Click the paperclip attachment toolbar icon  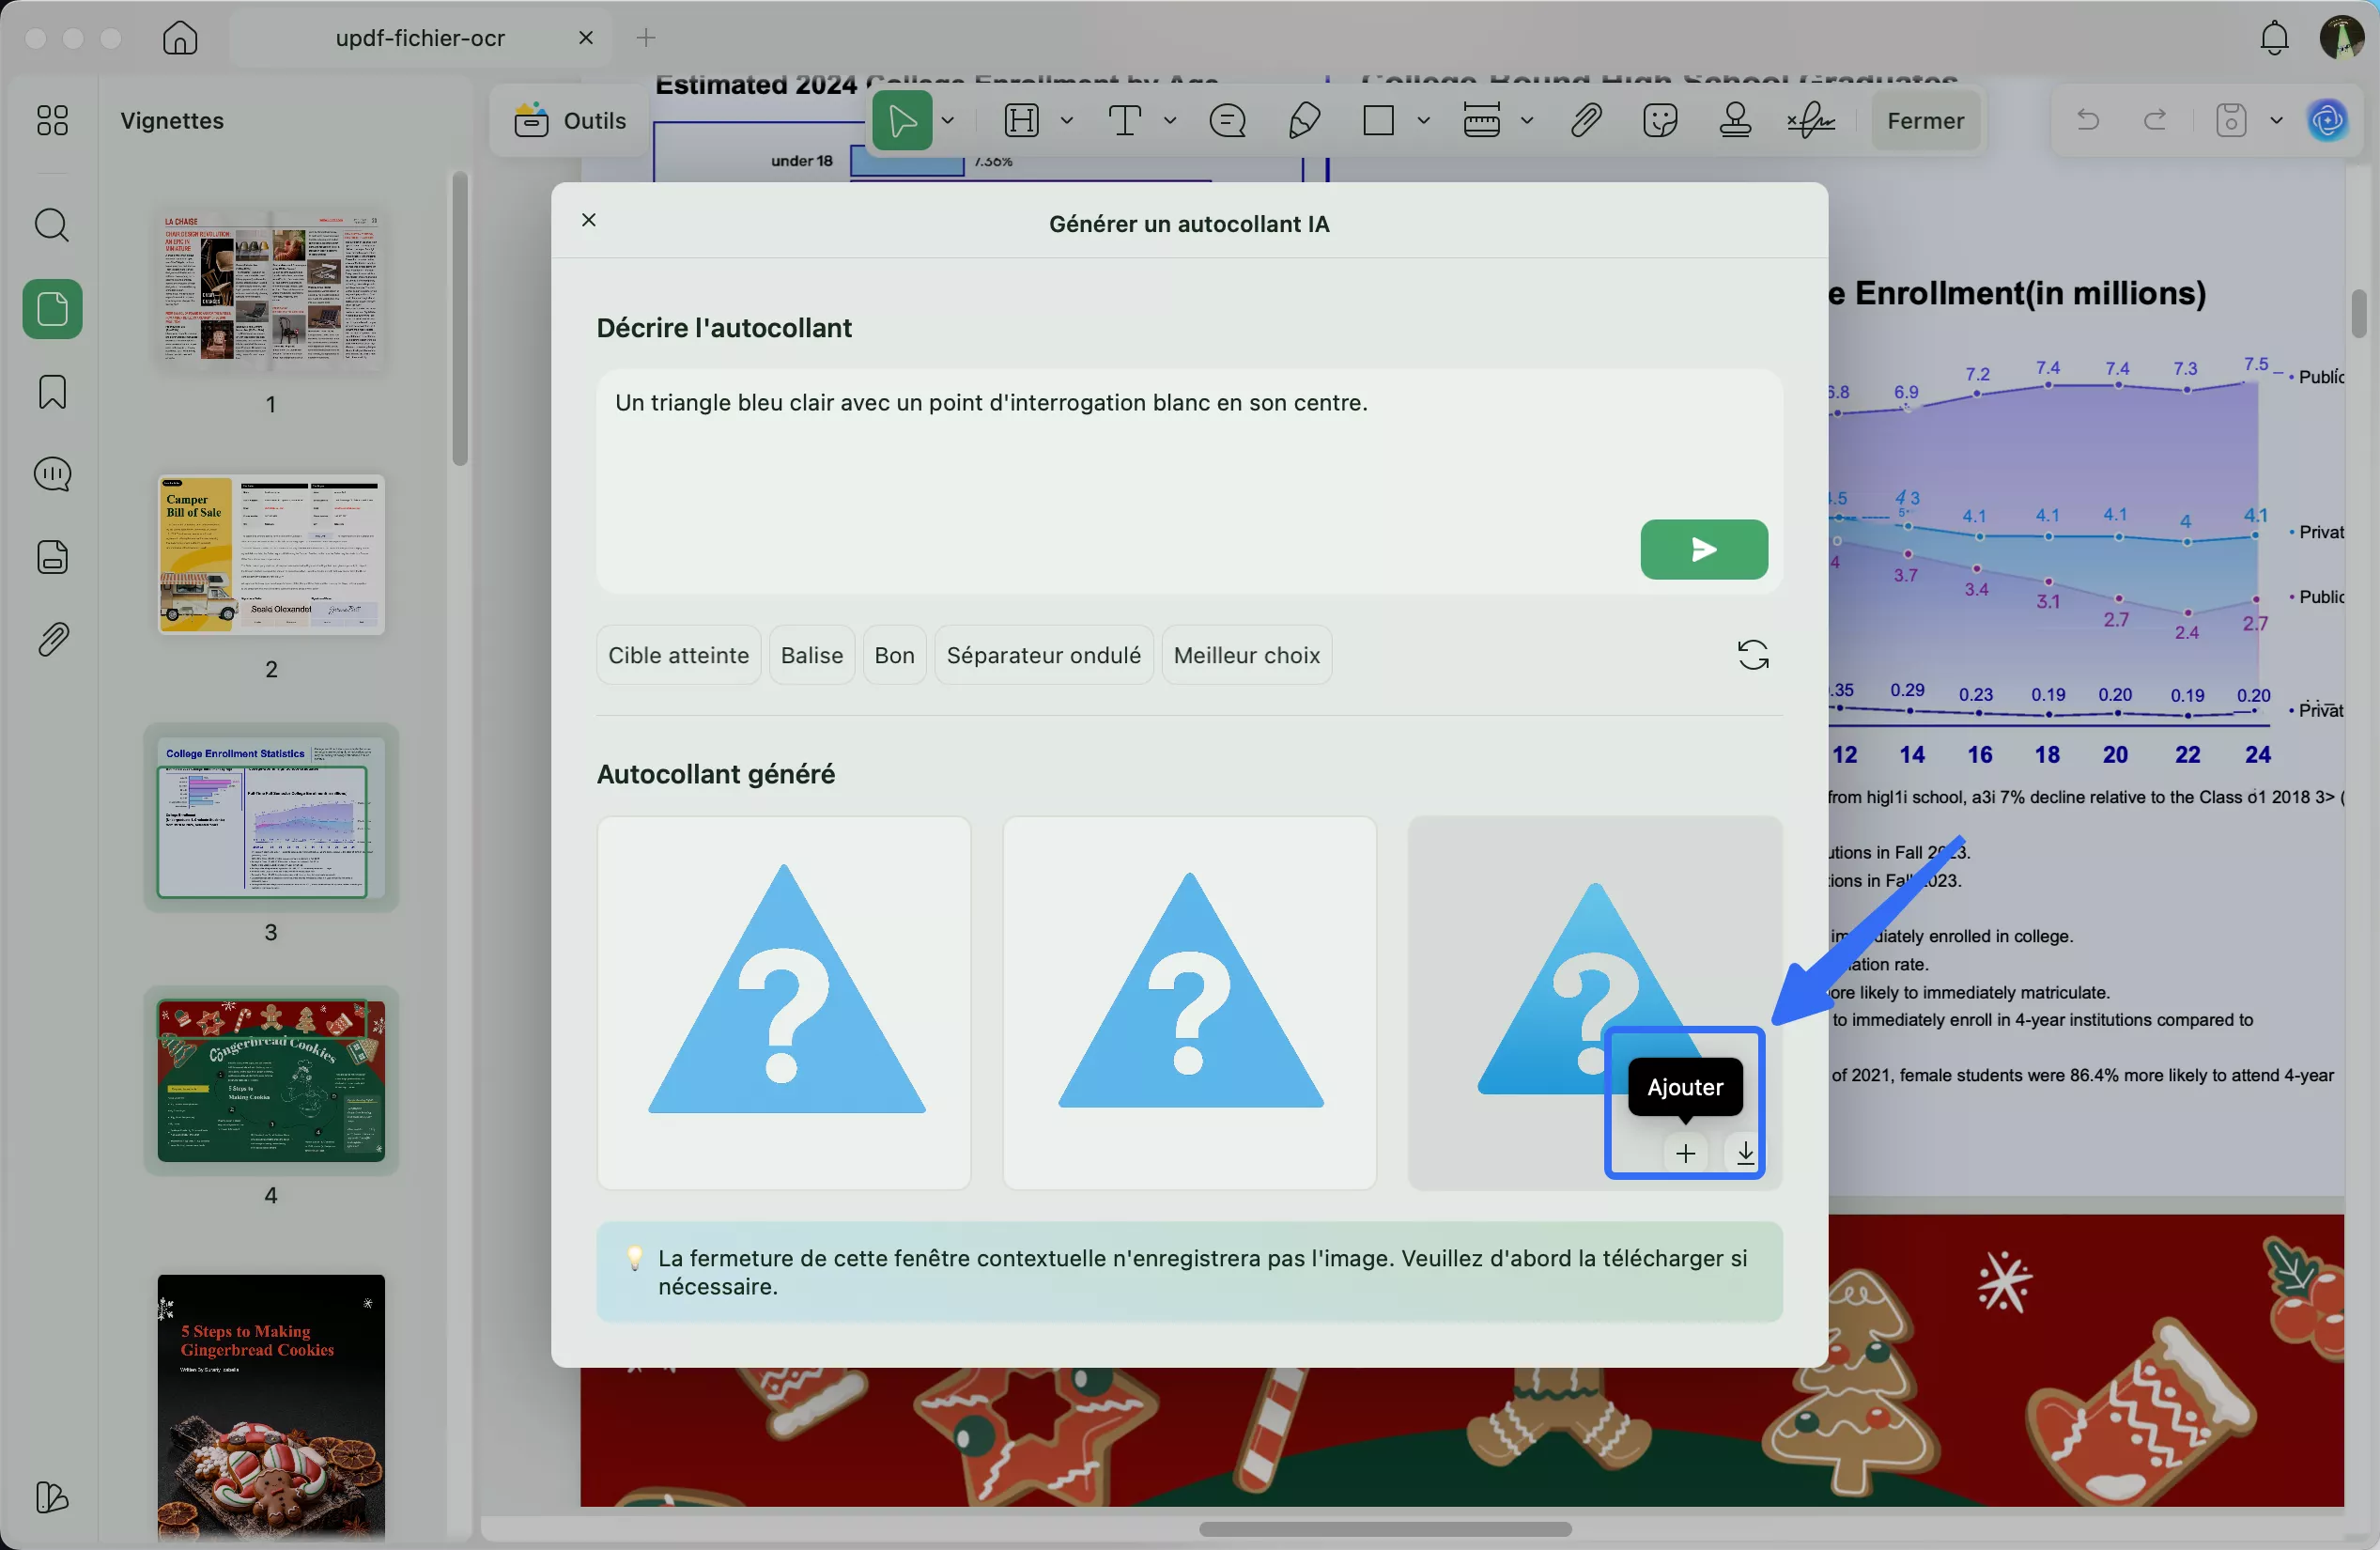tap(1586, 121)
